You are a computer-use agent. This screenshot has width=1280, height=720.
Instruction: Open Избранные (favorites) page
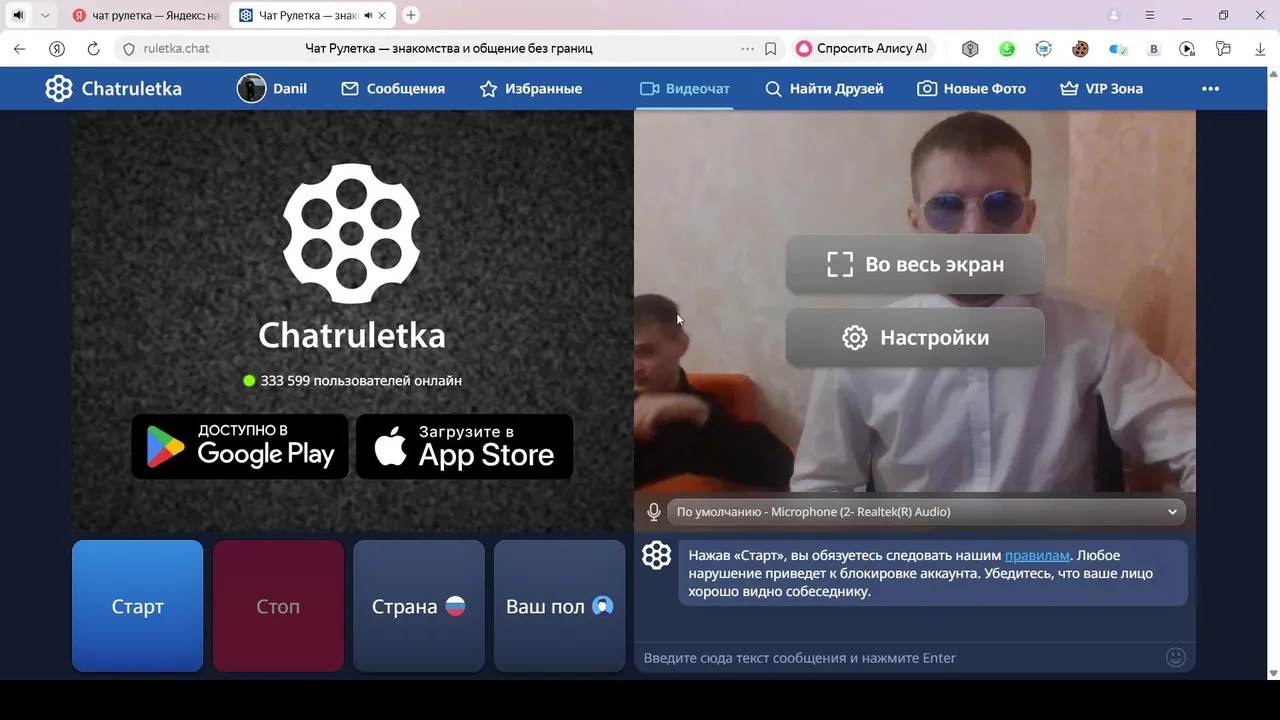[x=531, y=88]
